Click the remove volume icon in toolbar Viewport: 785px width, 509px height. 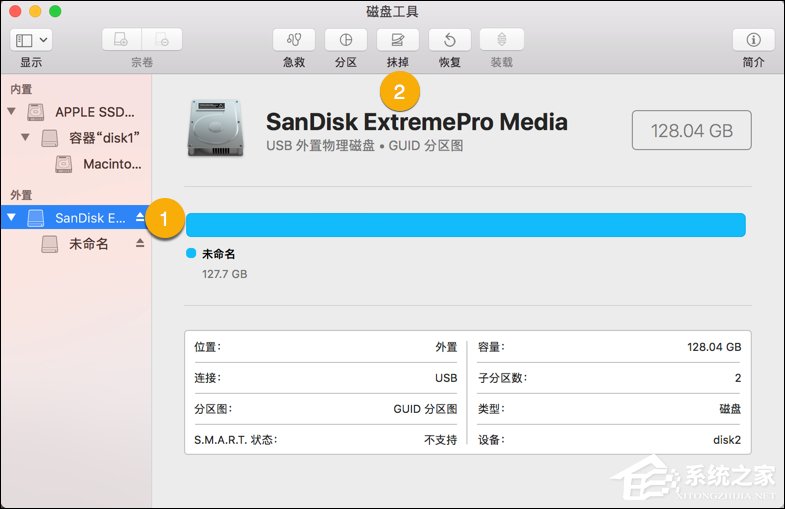[162, 40]
